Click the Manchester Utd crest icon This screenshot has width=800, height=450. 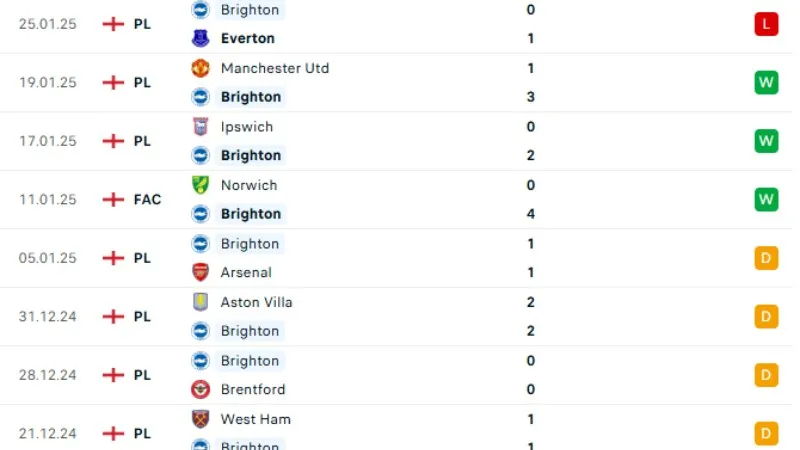(x=200, y=68)
